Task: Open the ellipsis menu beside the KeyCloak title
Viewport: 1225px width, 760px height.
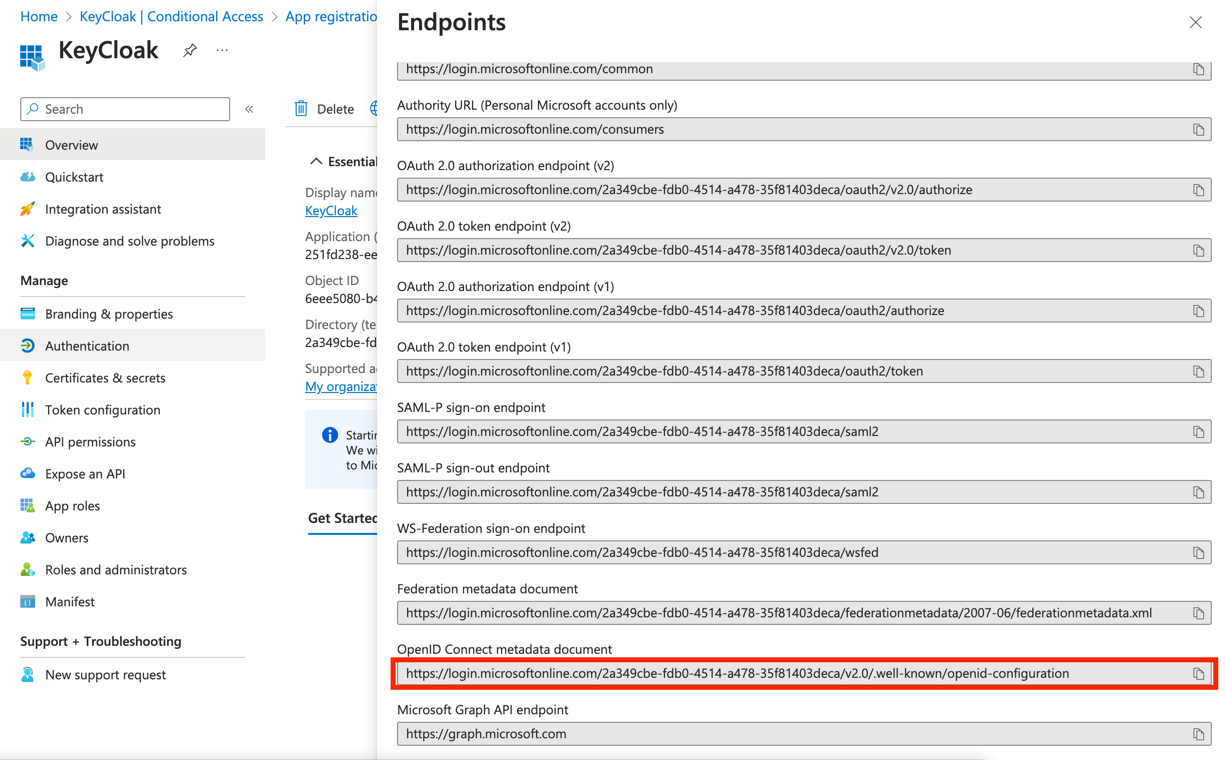Action: coord(221,49)
